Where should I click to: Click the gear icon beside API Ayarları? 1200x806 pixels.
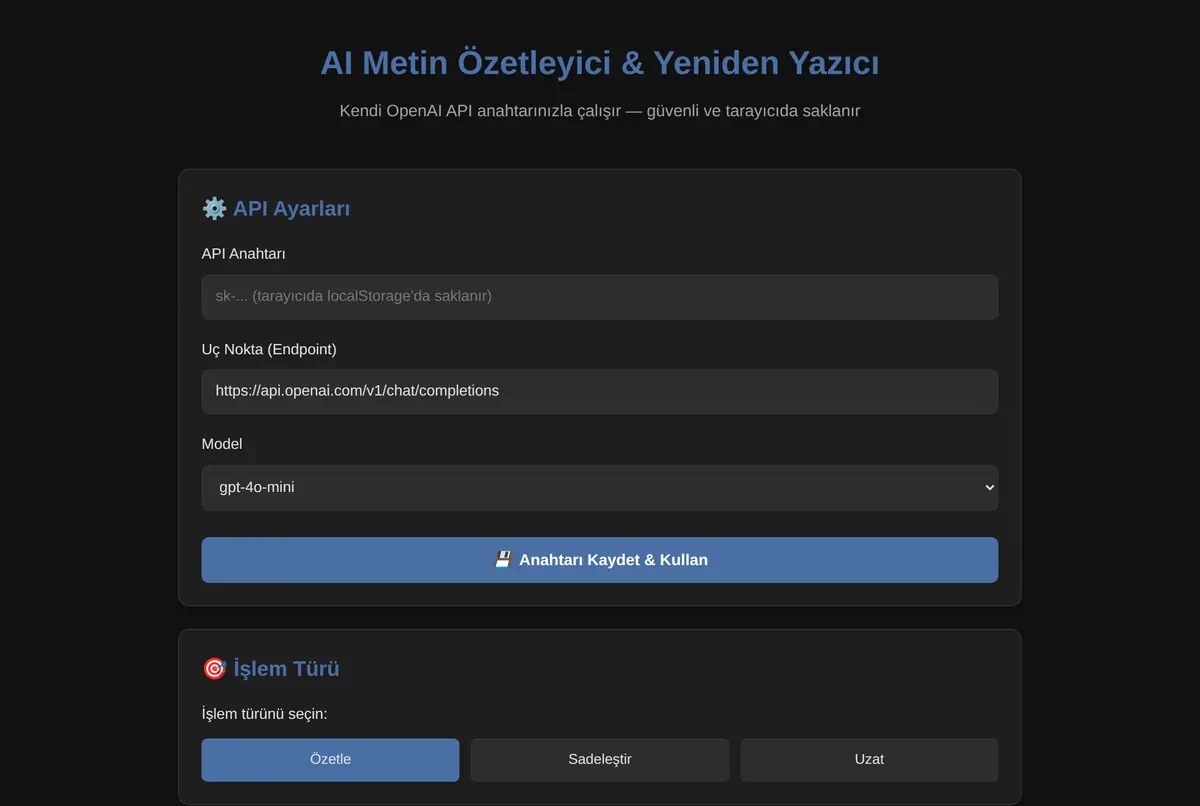point(214,208)
